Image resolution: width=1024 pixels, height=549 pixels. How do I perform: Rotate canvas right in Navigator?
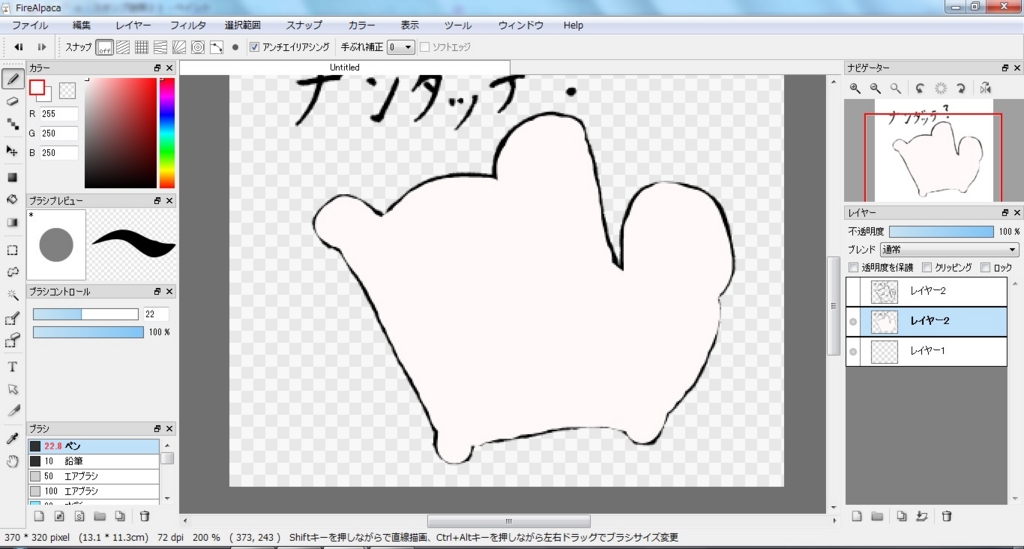coord(961,88)
